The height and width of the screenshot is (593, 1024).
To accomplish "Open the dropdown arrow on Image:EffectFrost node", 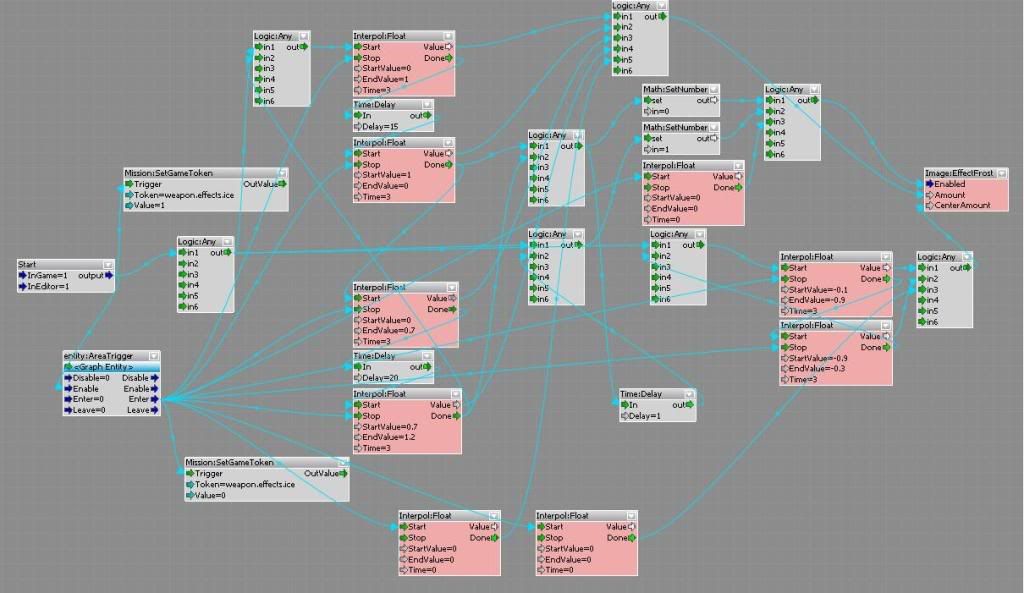I will tap(1002, 174).
